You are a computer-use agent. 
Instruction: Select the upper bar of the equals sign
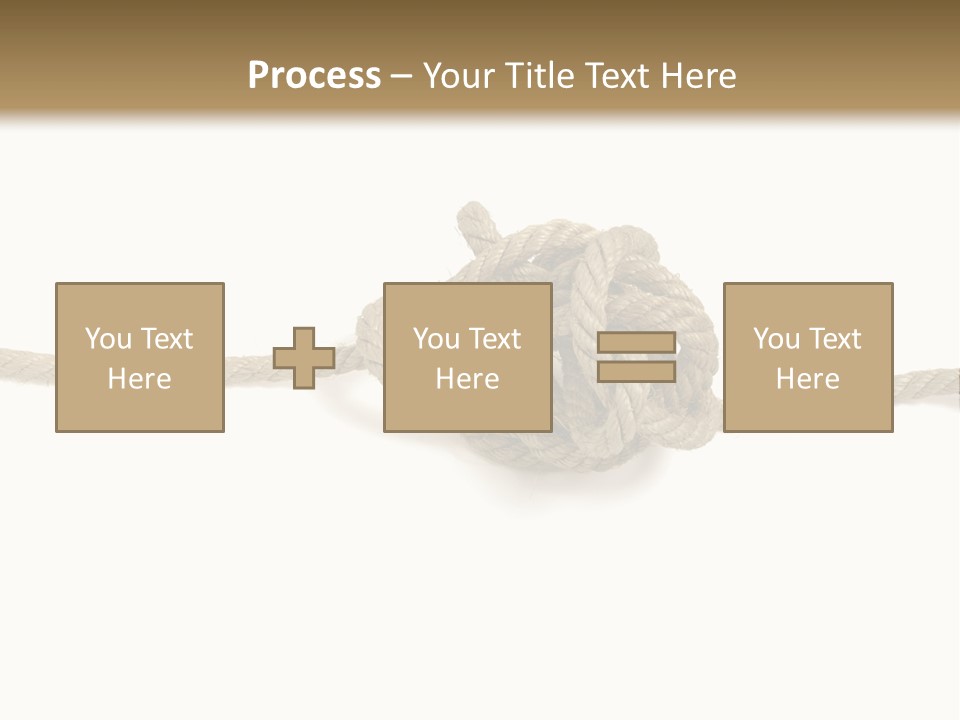click(636, 343)
